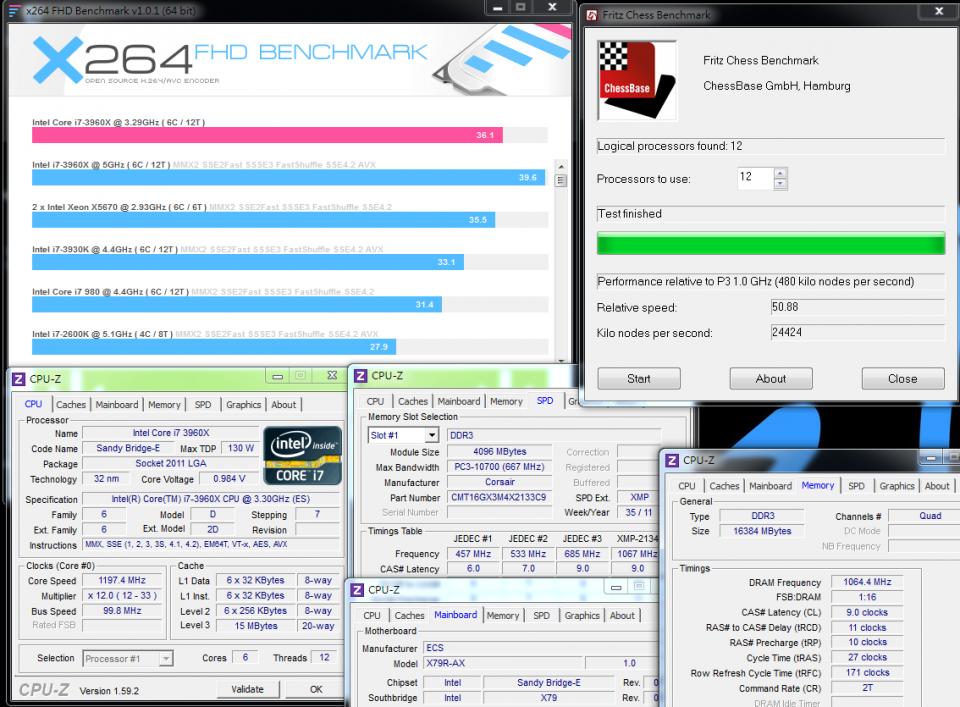The image size is (960, 707).
Task: Click the Validate button in CPU-Z
Action: coord(247,689)
